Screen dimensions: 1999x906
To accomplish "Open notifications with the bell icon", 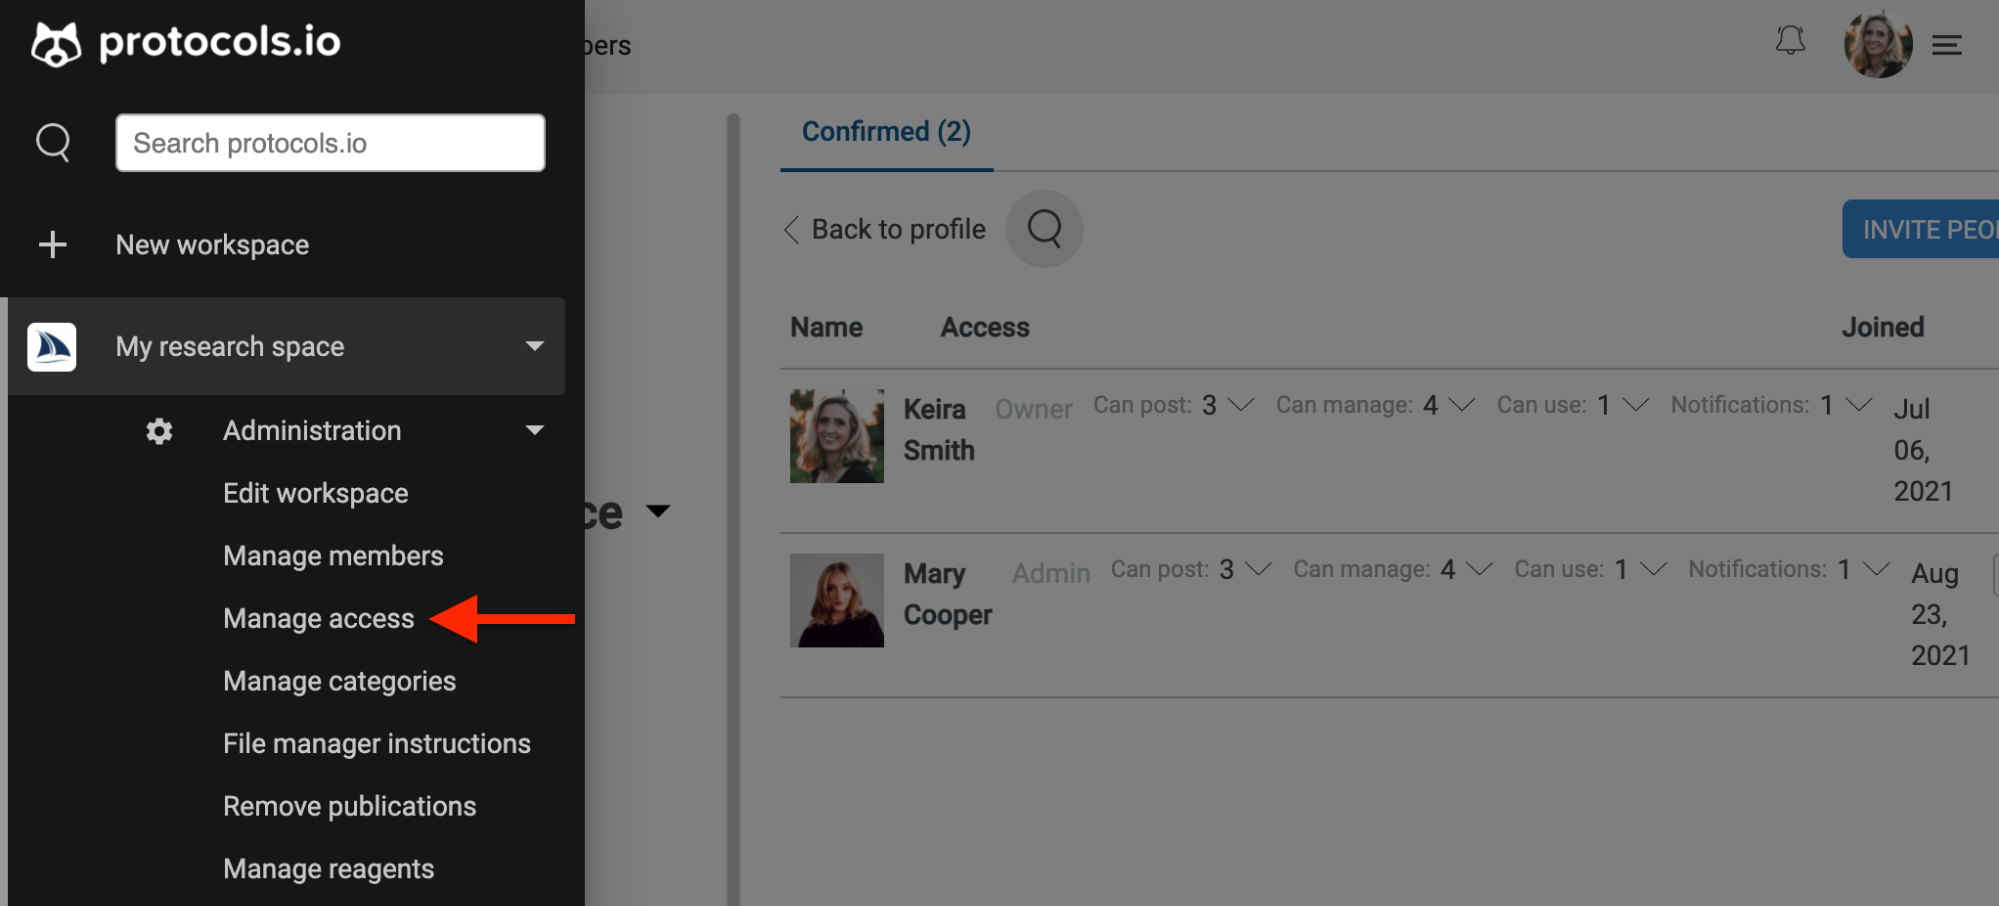I will click(1791, 42).
